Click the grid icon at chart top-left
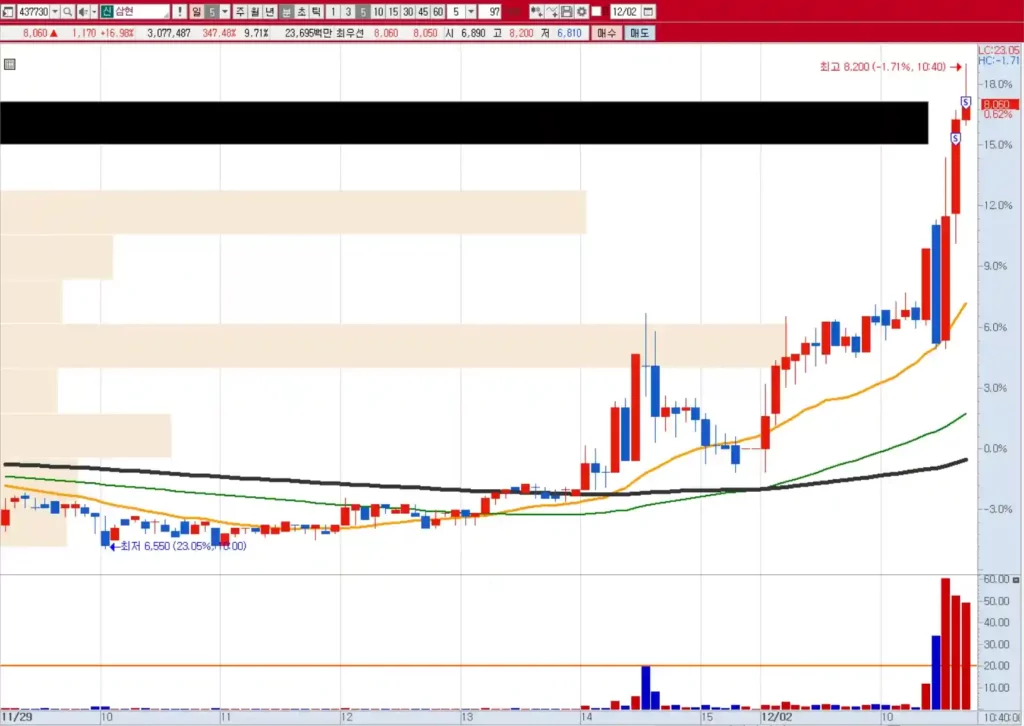Screen dimensions: 1024x726 (10, 64)
